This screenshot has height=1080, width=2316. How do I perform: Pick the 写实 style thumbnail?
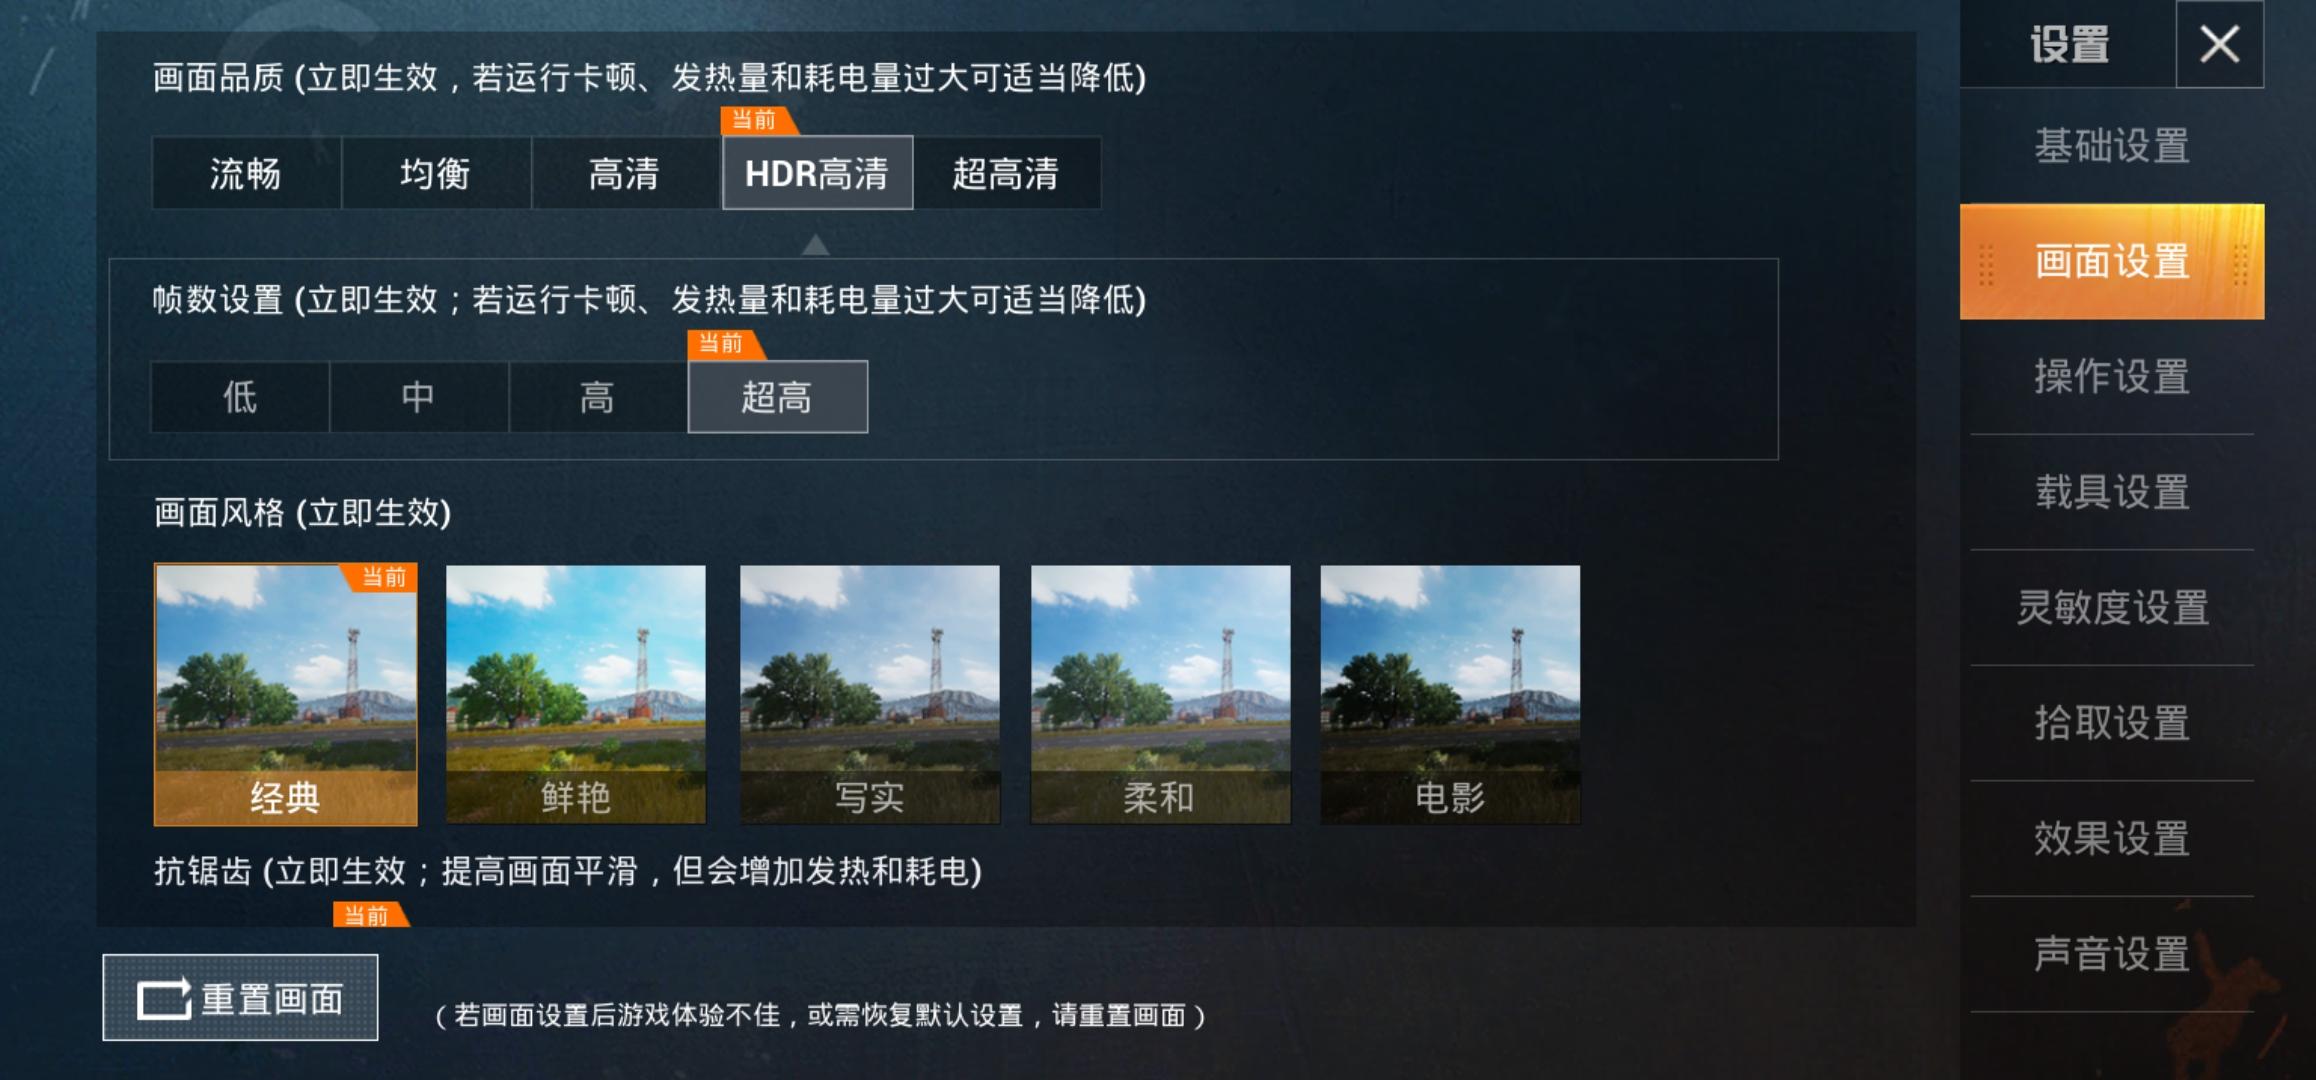pyautogui.click(x=870, y=694)
